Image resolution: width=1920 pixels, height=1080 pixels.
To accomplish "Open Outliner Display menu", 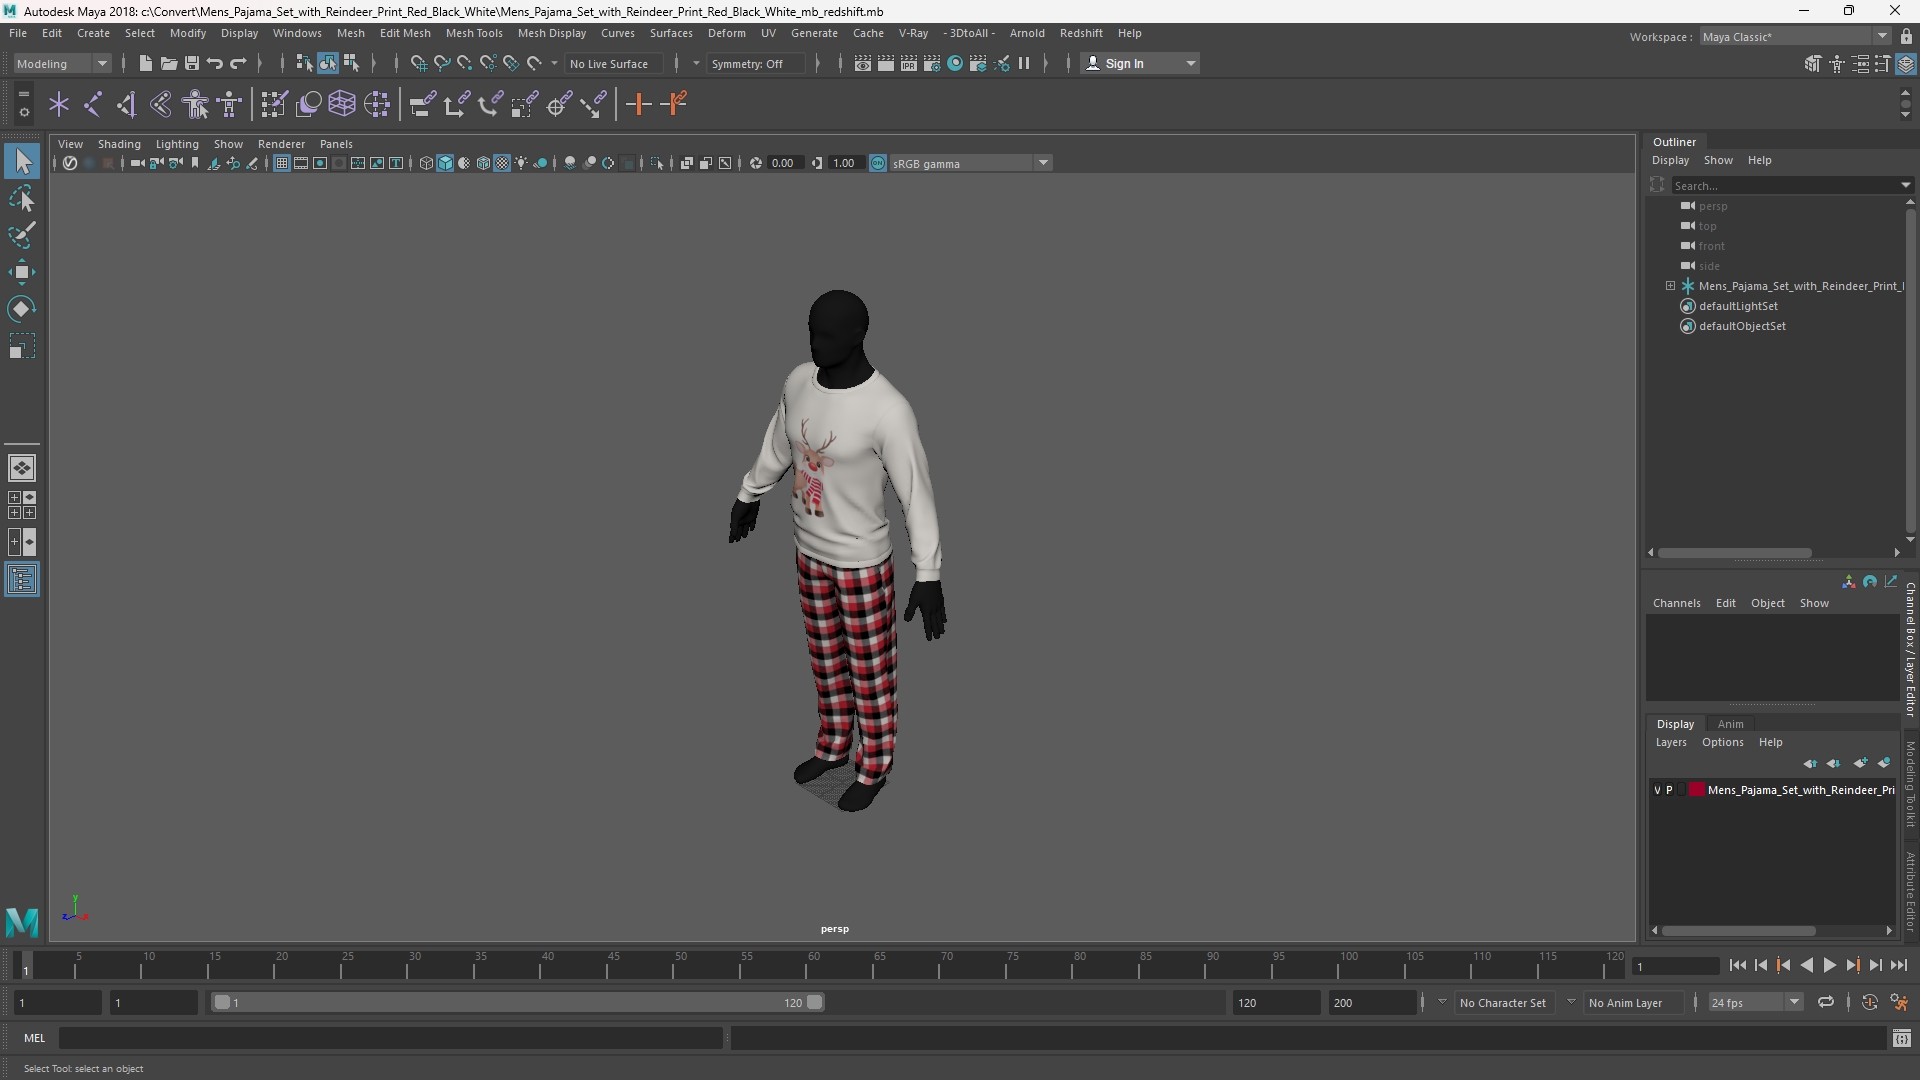I will point(1670,160).
